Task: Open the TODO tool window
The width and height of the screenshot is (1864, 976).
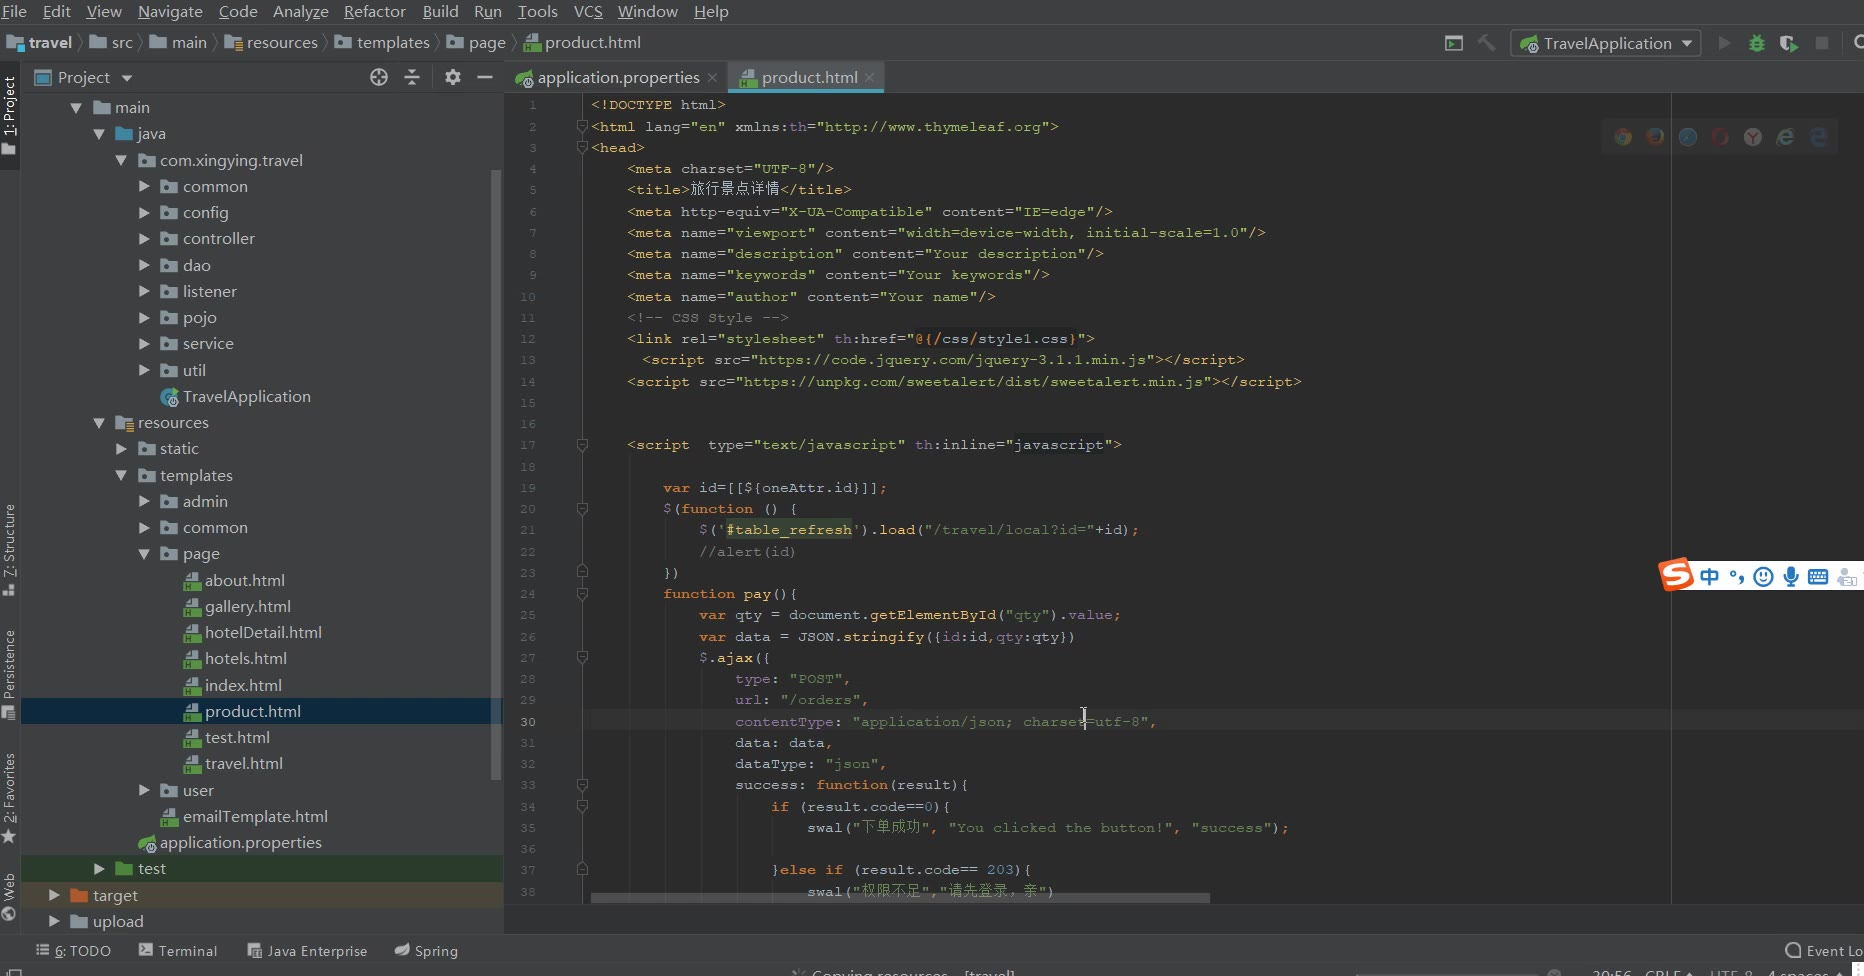Action: (x=73, y=950)
